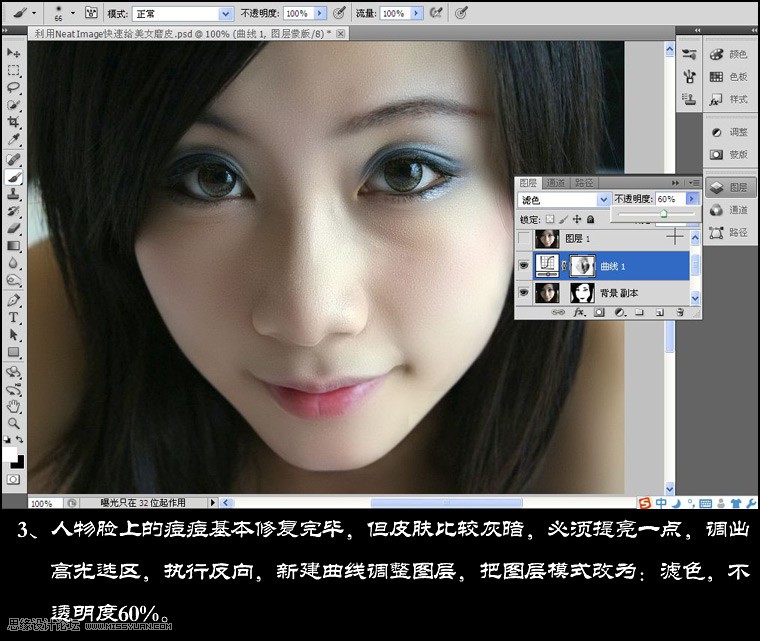Open 颜色 panel from dock
The width and height of the screenshot is (760, 641).
[x=729, y=54]
